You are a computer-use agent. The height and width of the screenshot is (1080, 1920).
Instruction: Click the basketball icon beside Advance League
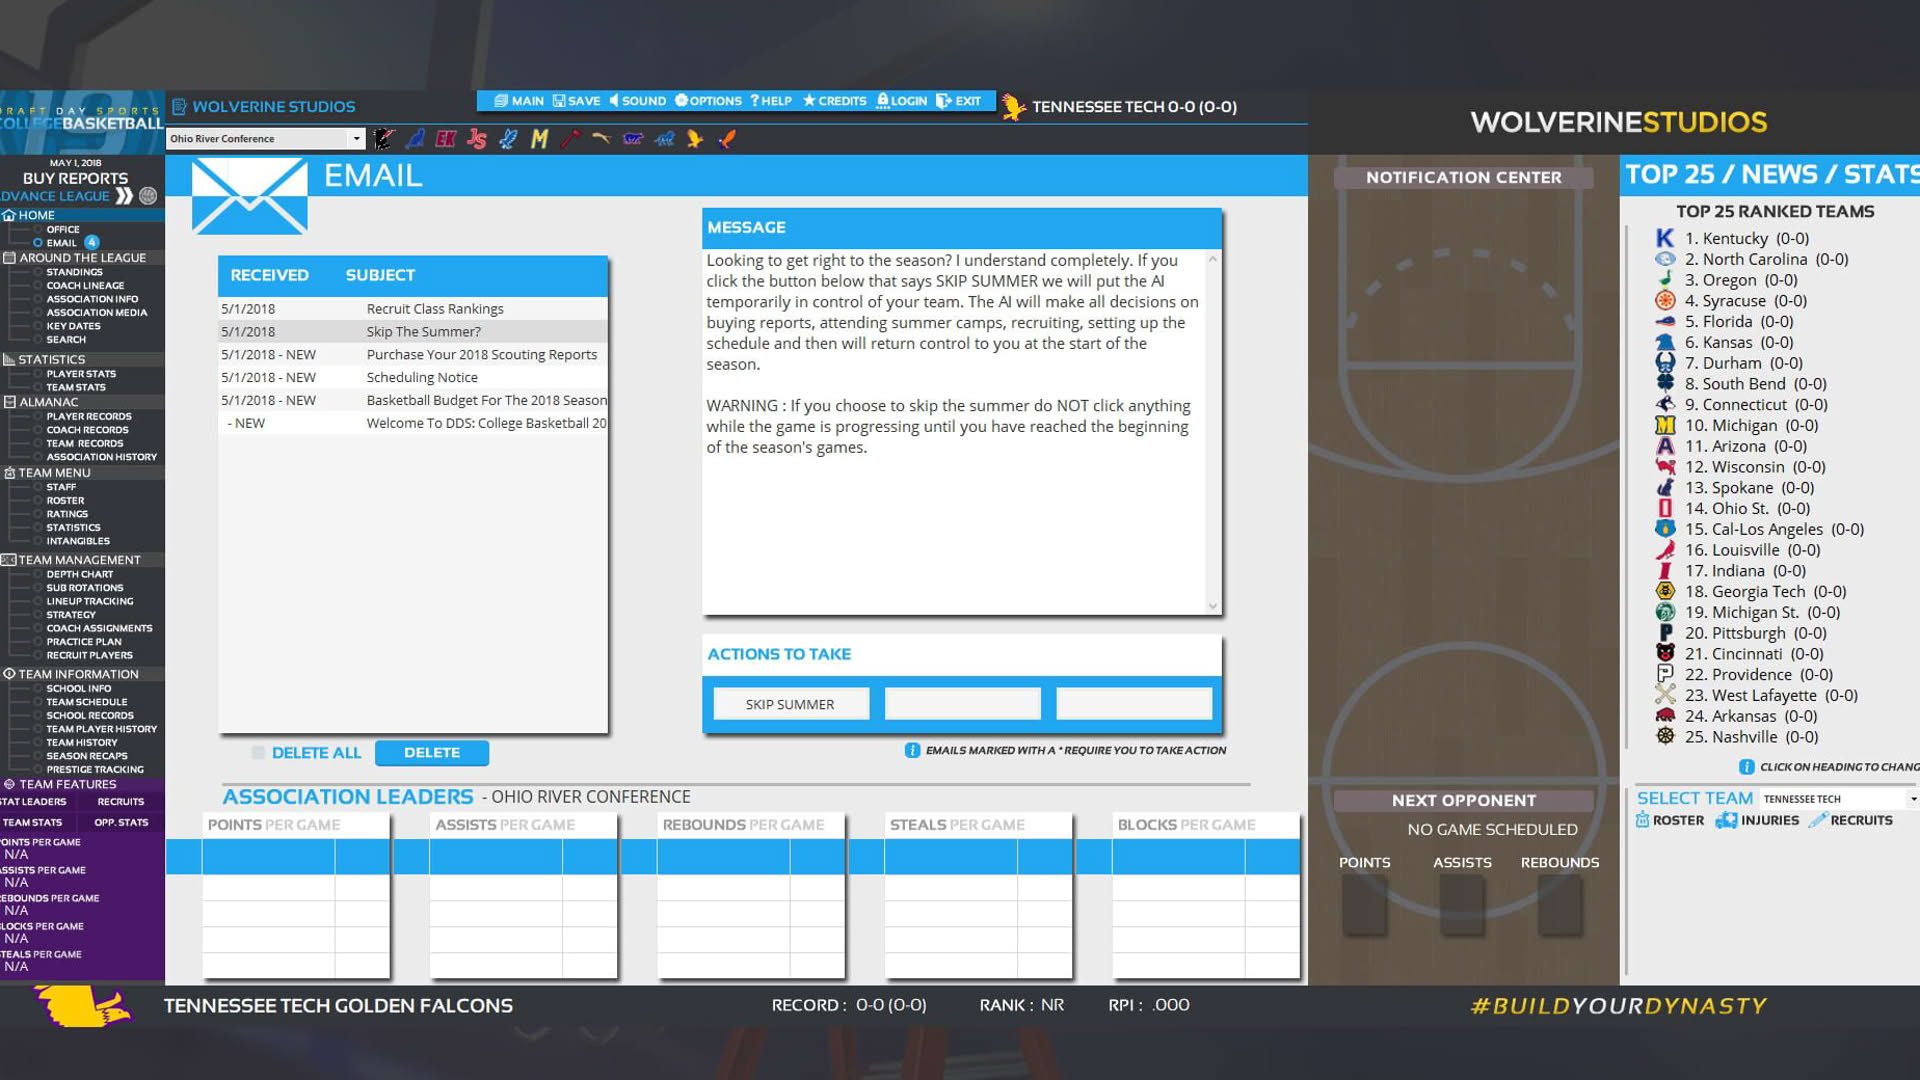tap(148, 196)
